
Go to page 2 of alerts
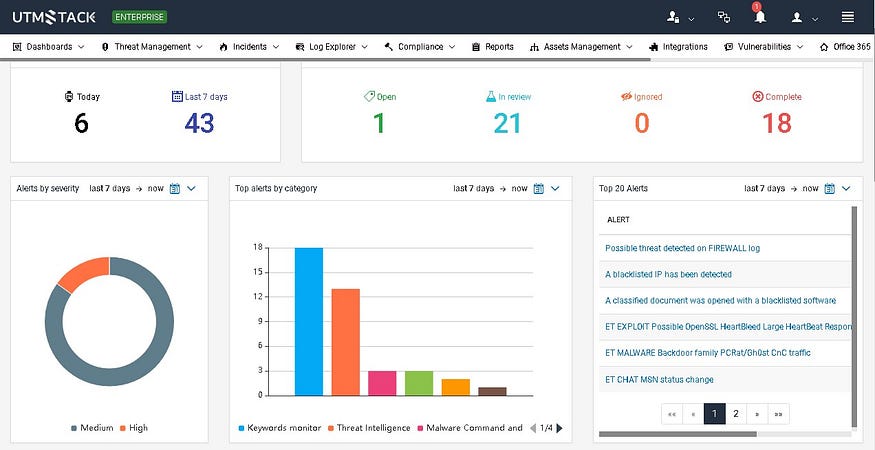[x=736, y=414]
